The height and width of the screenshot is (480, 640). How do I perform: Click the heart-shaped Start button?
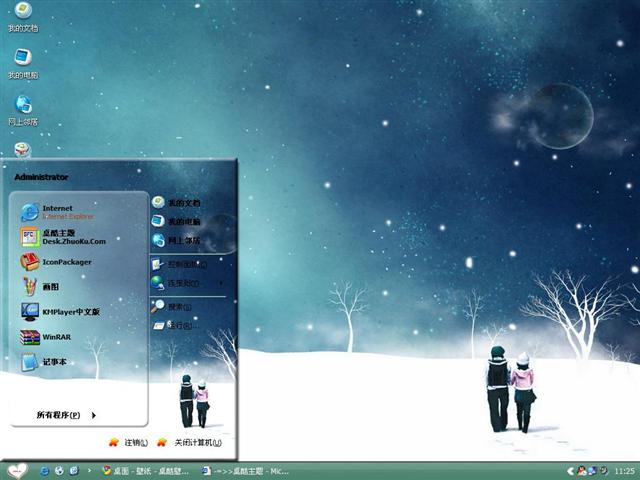17,471
